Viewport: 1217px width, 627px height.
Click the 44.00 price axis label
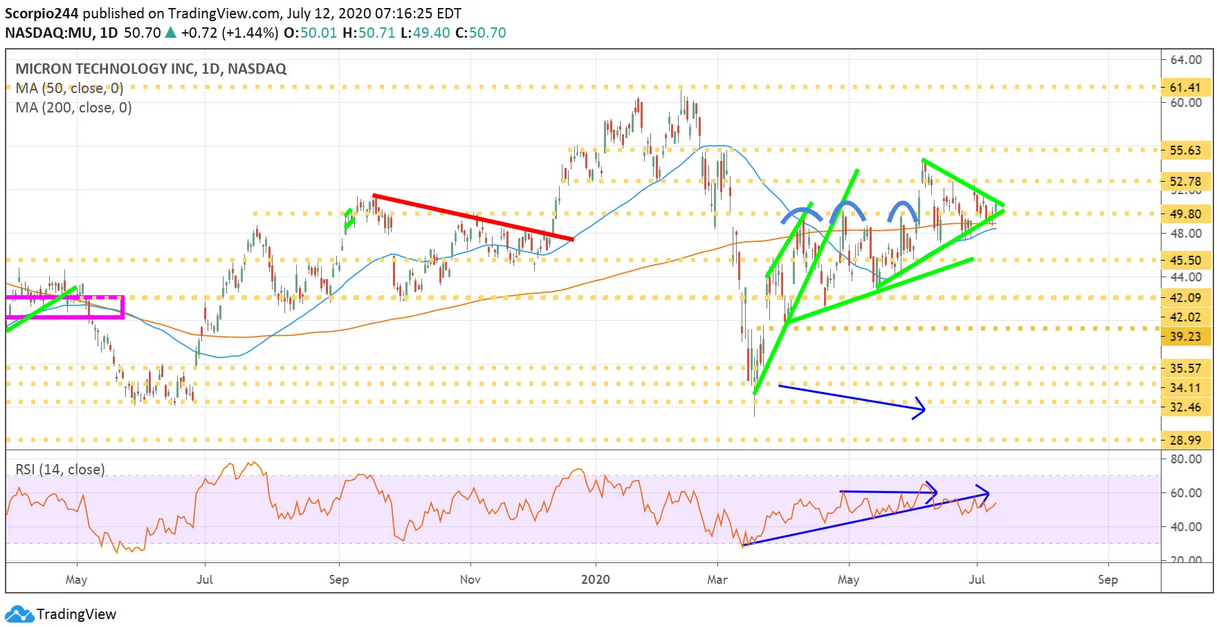[x=1185, y=277]
